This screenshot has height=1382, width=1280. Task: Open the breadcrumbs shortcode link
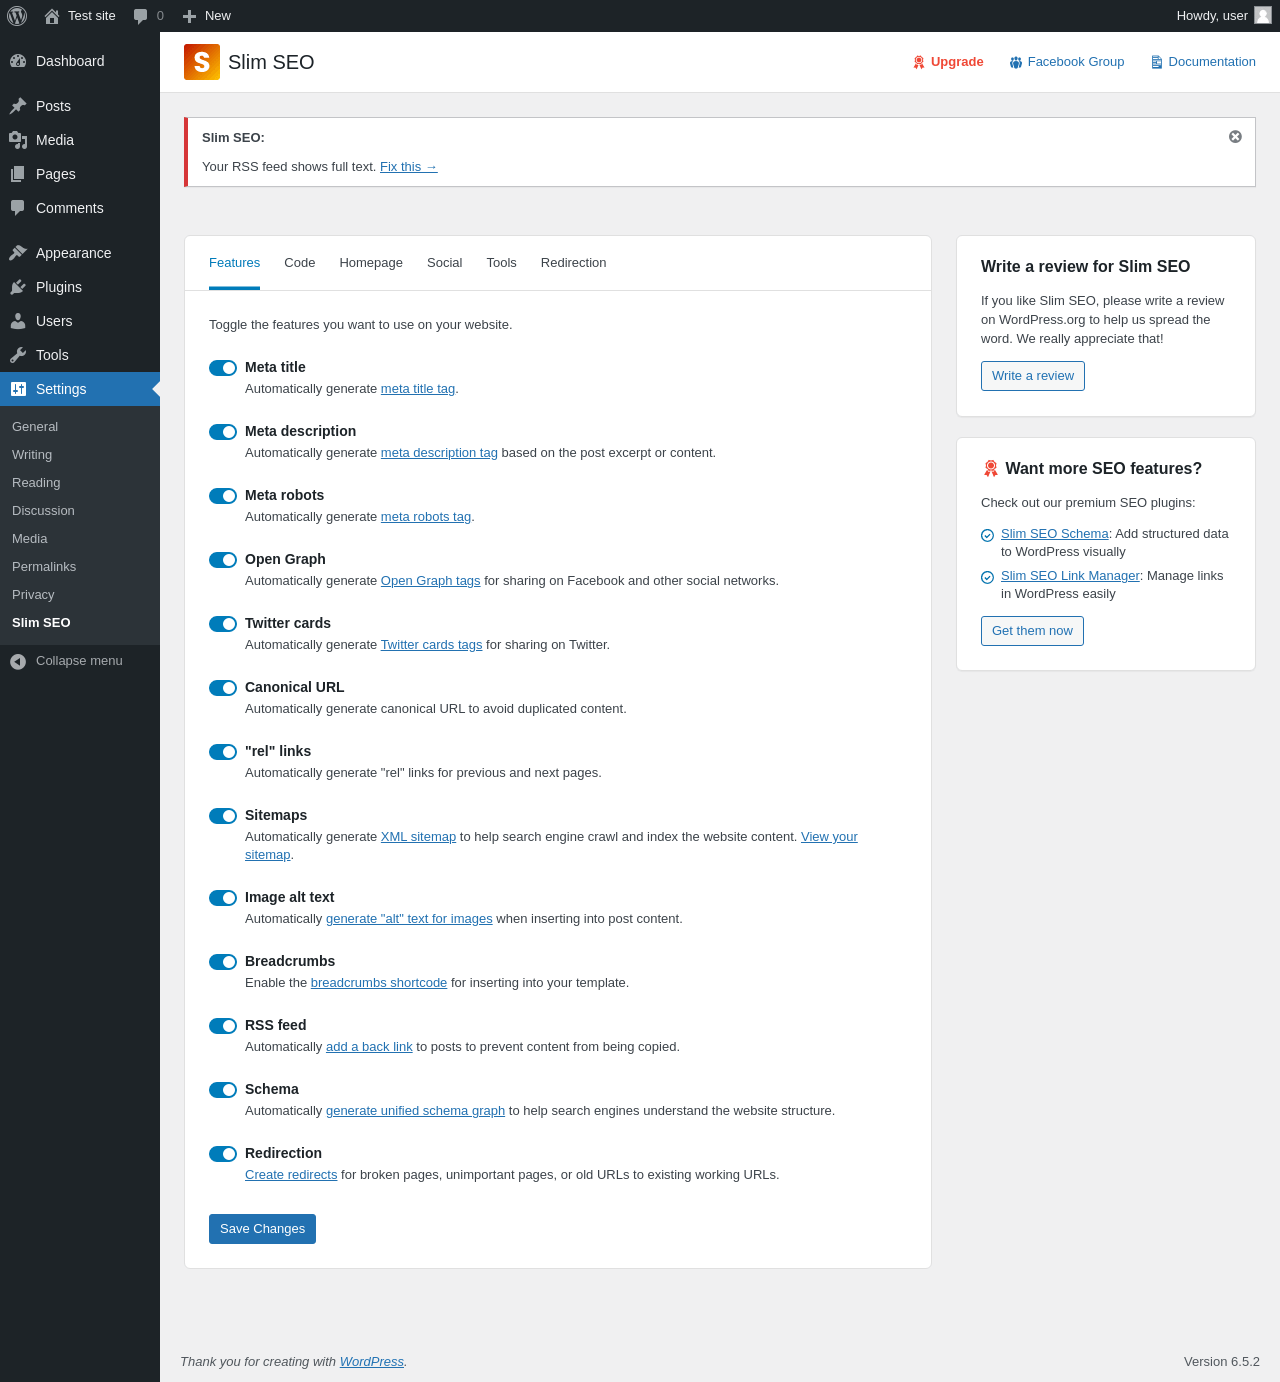click(x=379, y=983)
